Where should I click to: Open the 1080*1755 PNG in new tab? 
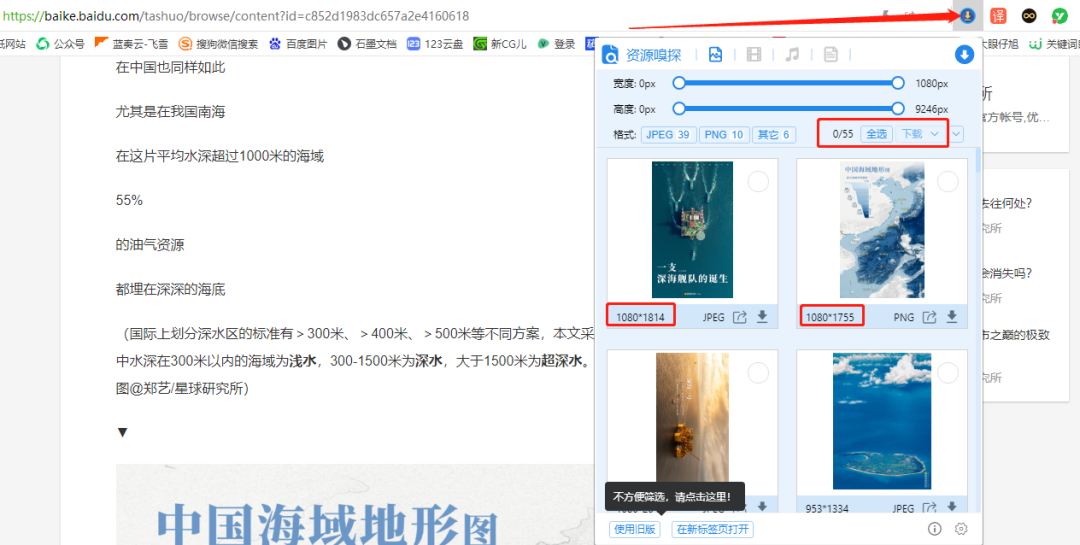click(929, 317)
